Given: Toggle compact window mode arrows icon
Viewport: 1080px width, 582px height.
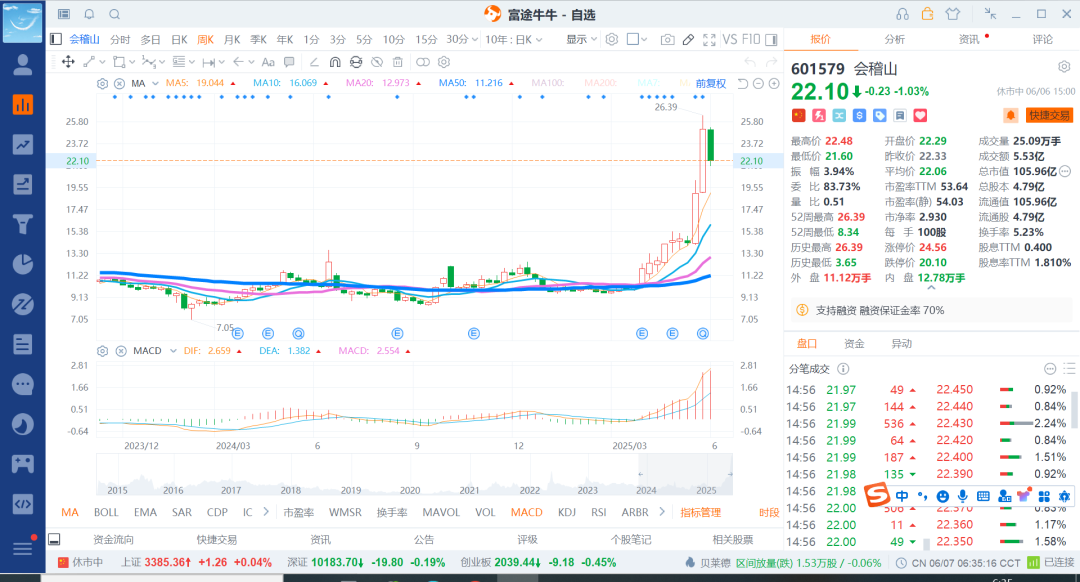Looking at the screenshot, I should (x=990, y=14).
